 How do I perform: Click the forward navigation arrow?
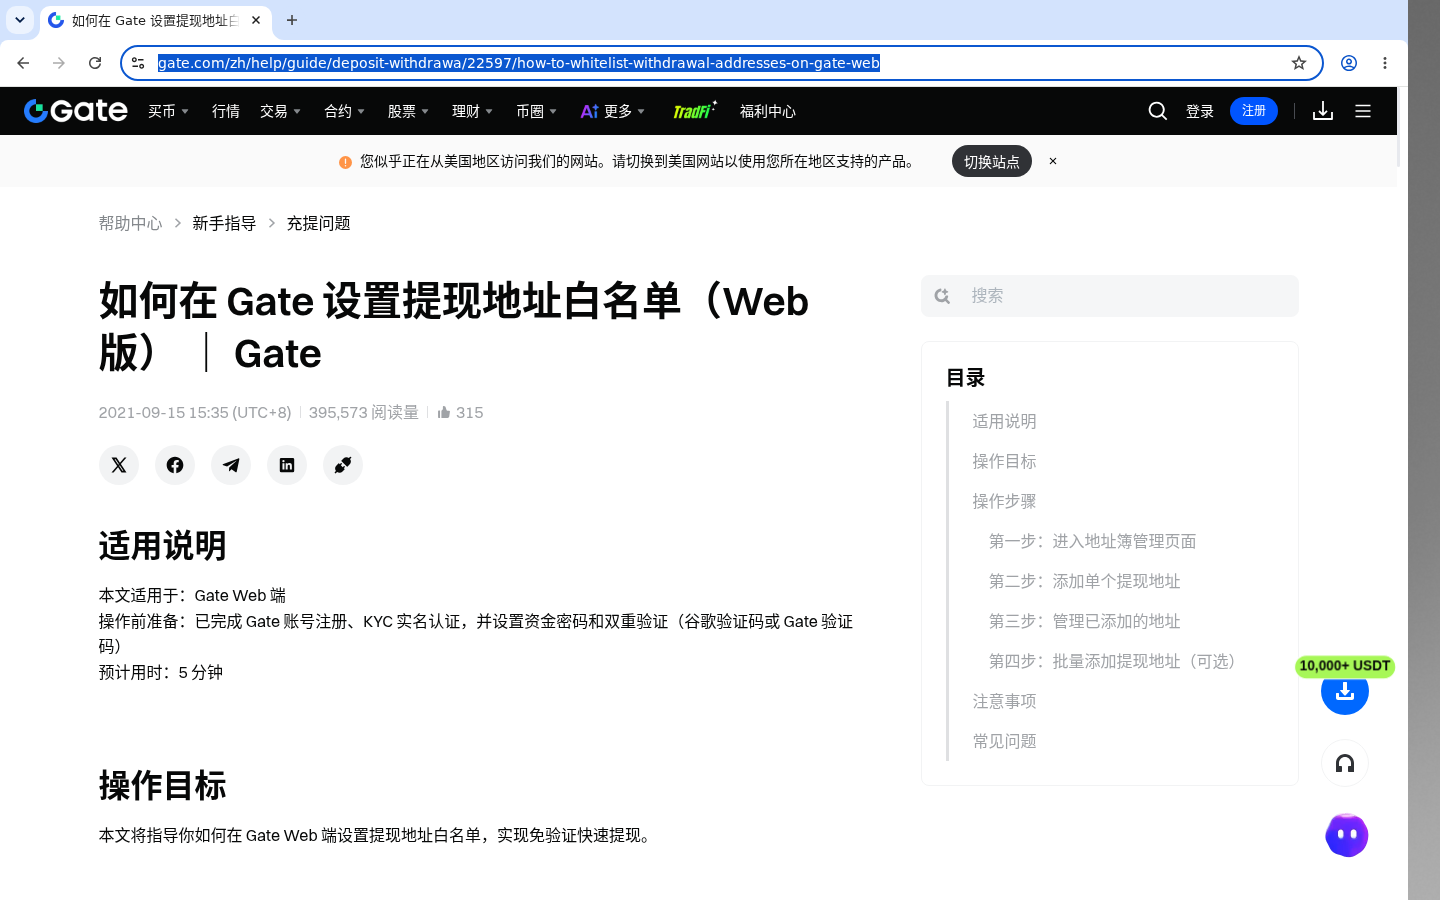pyautogui.click(x=59, y=63)
